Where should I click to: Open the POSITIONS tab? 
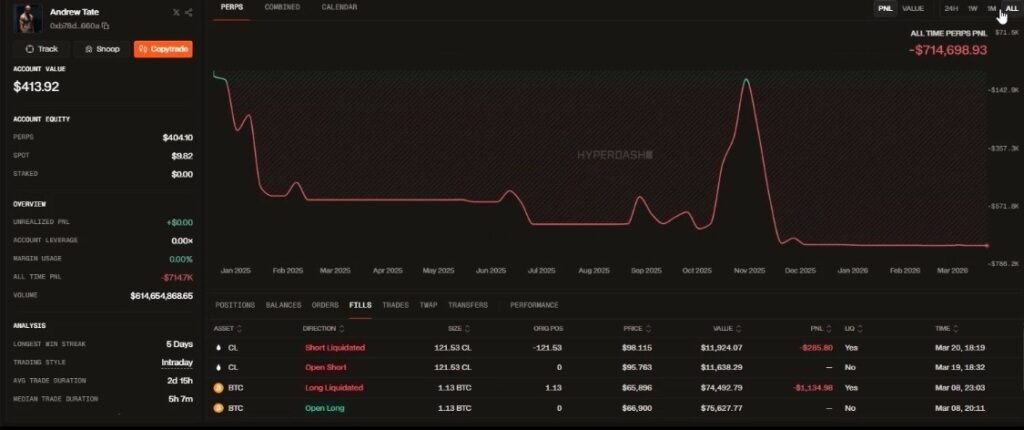point(235,305)
